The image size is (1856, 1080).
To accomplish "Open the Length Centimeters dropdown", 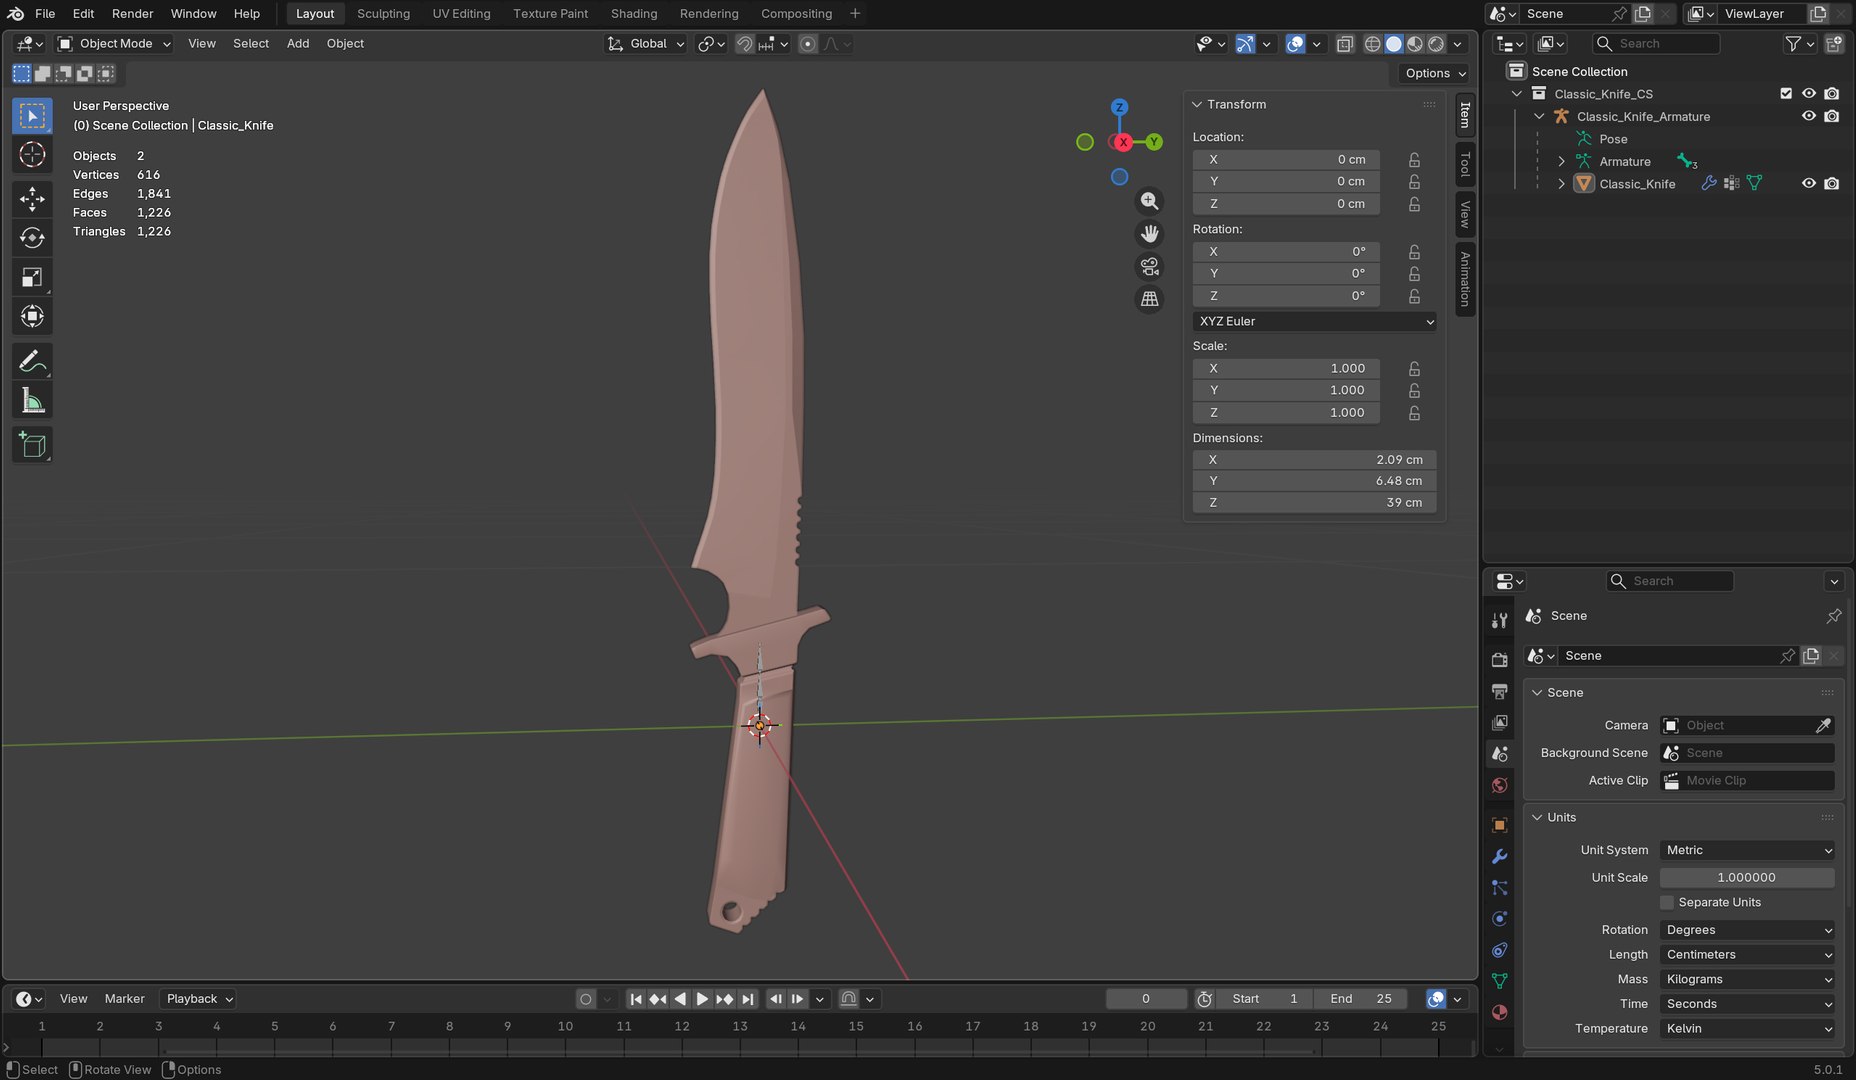I will pos(1748,955).
